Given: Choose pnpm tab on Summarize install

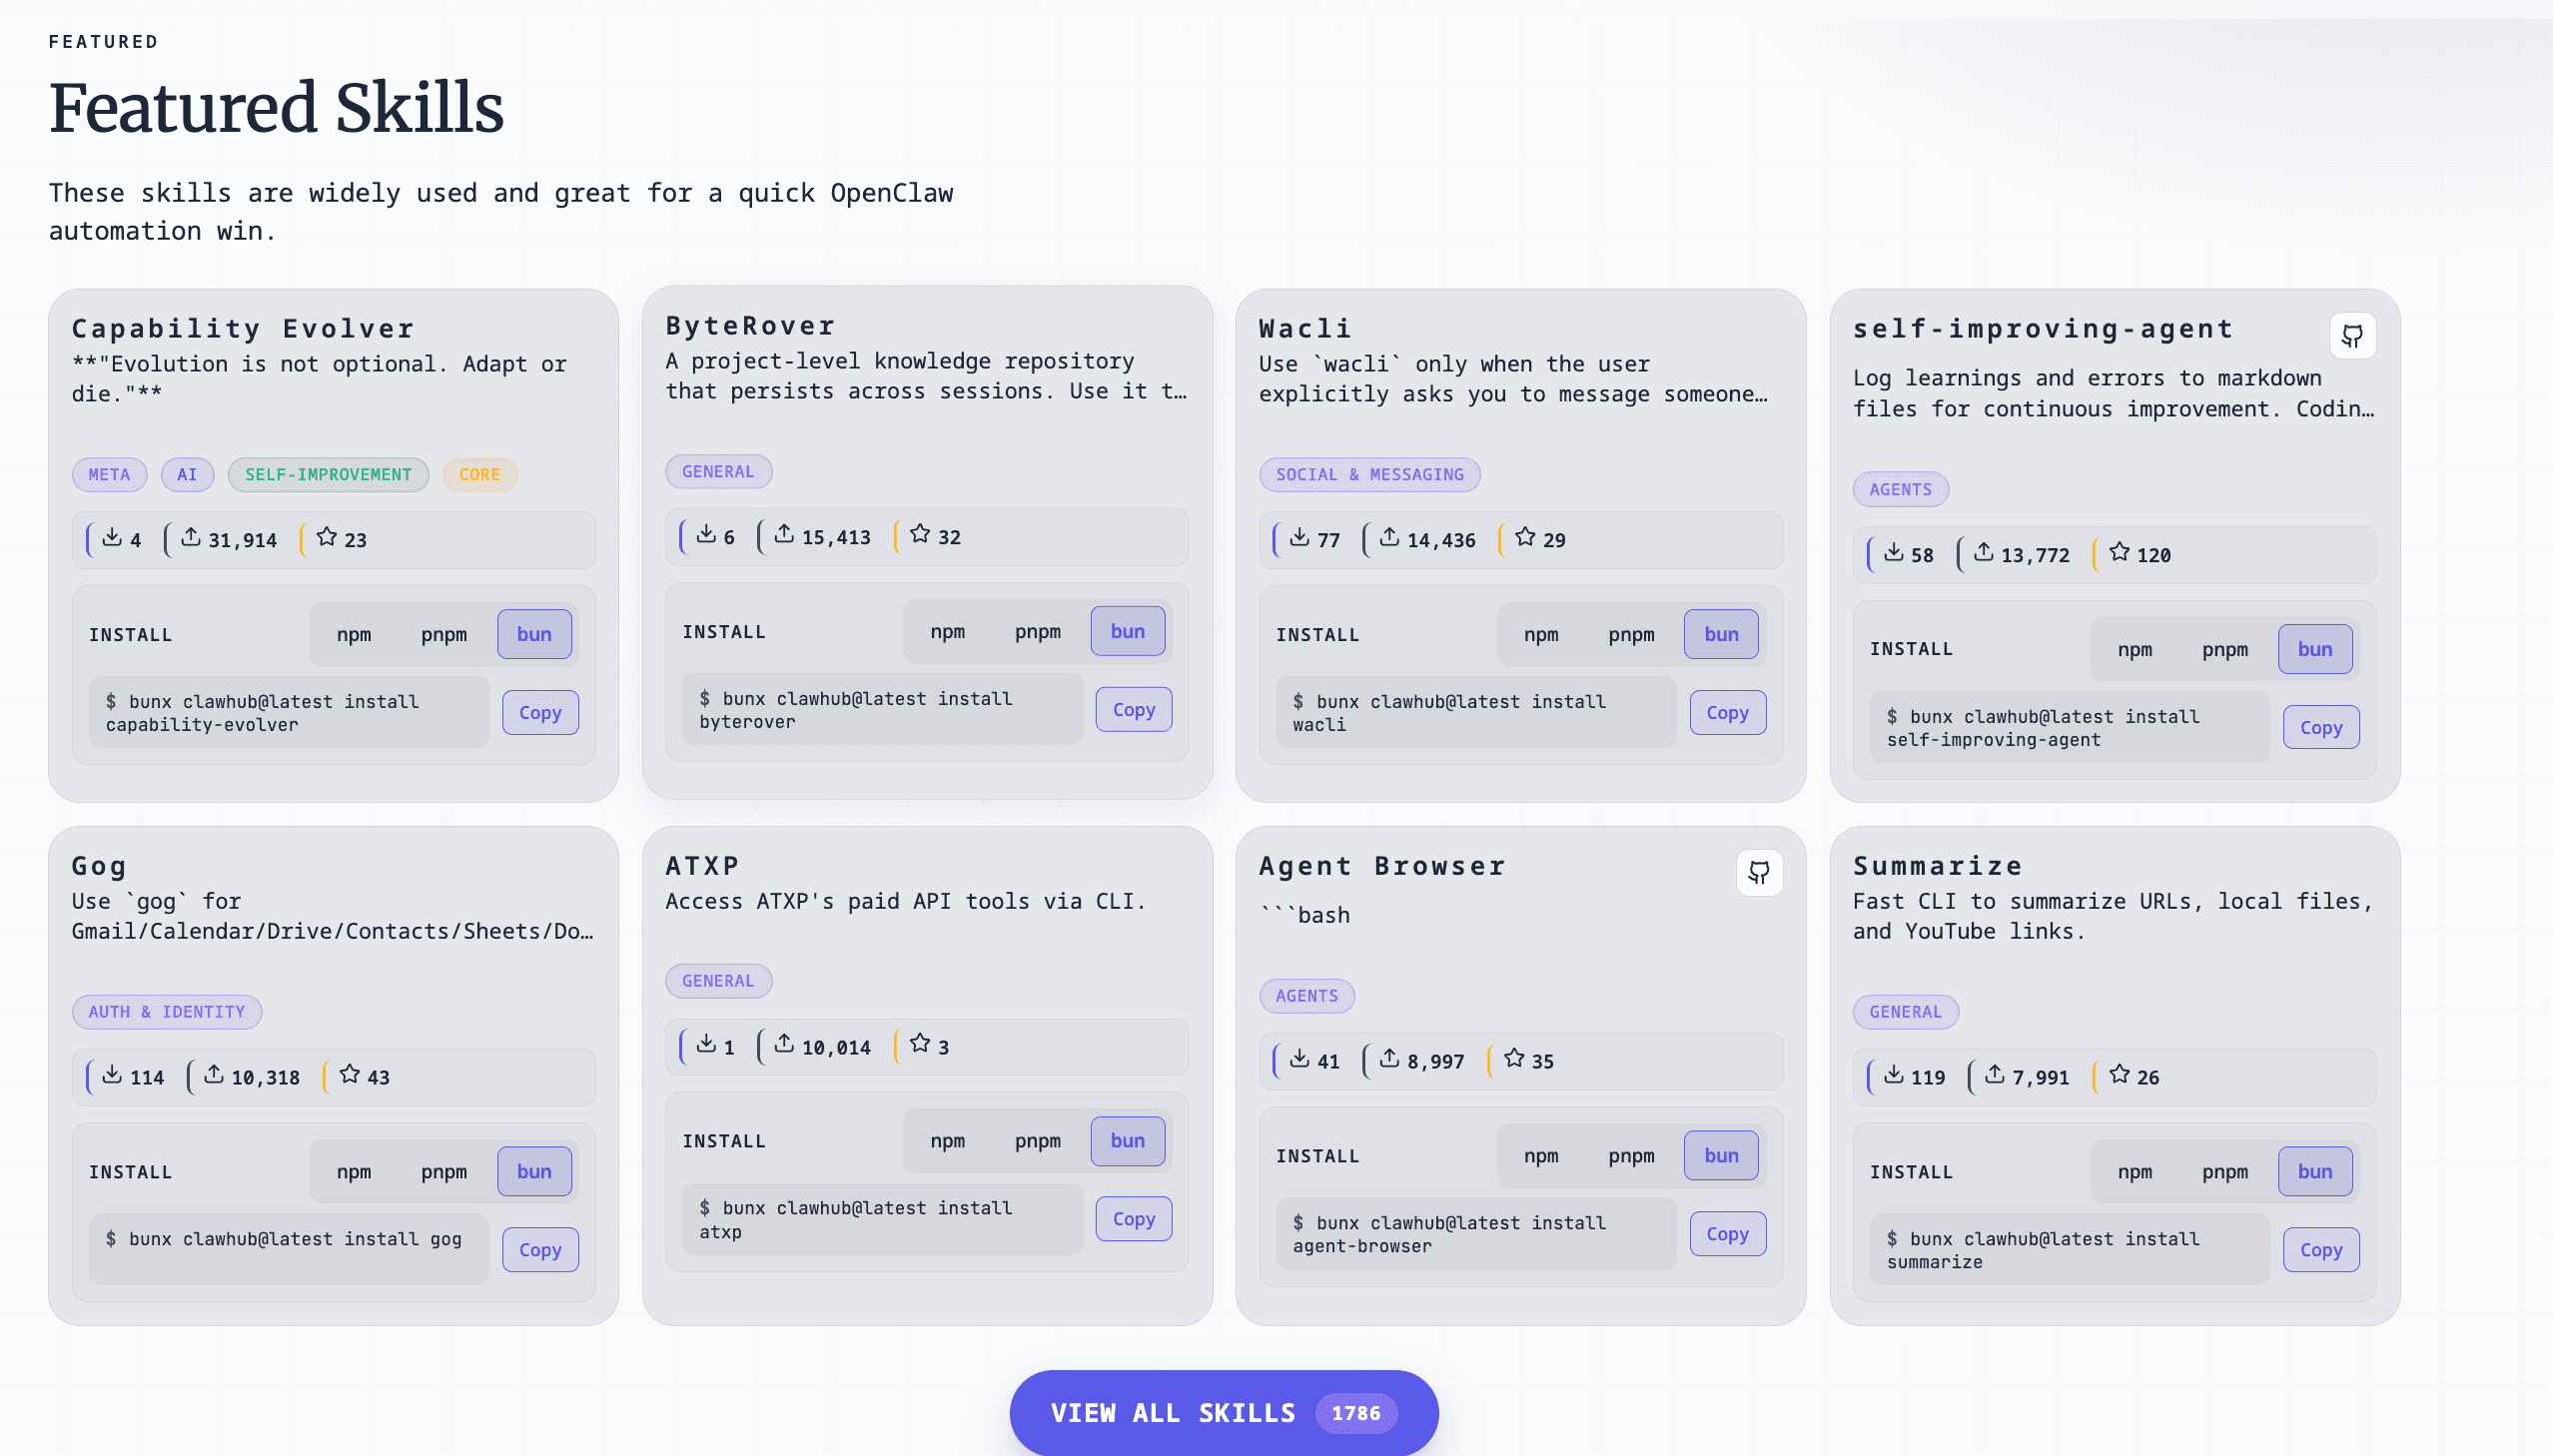Looking at the screenshot, I should (x=2224, y=1172).
